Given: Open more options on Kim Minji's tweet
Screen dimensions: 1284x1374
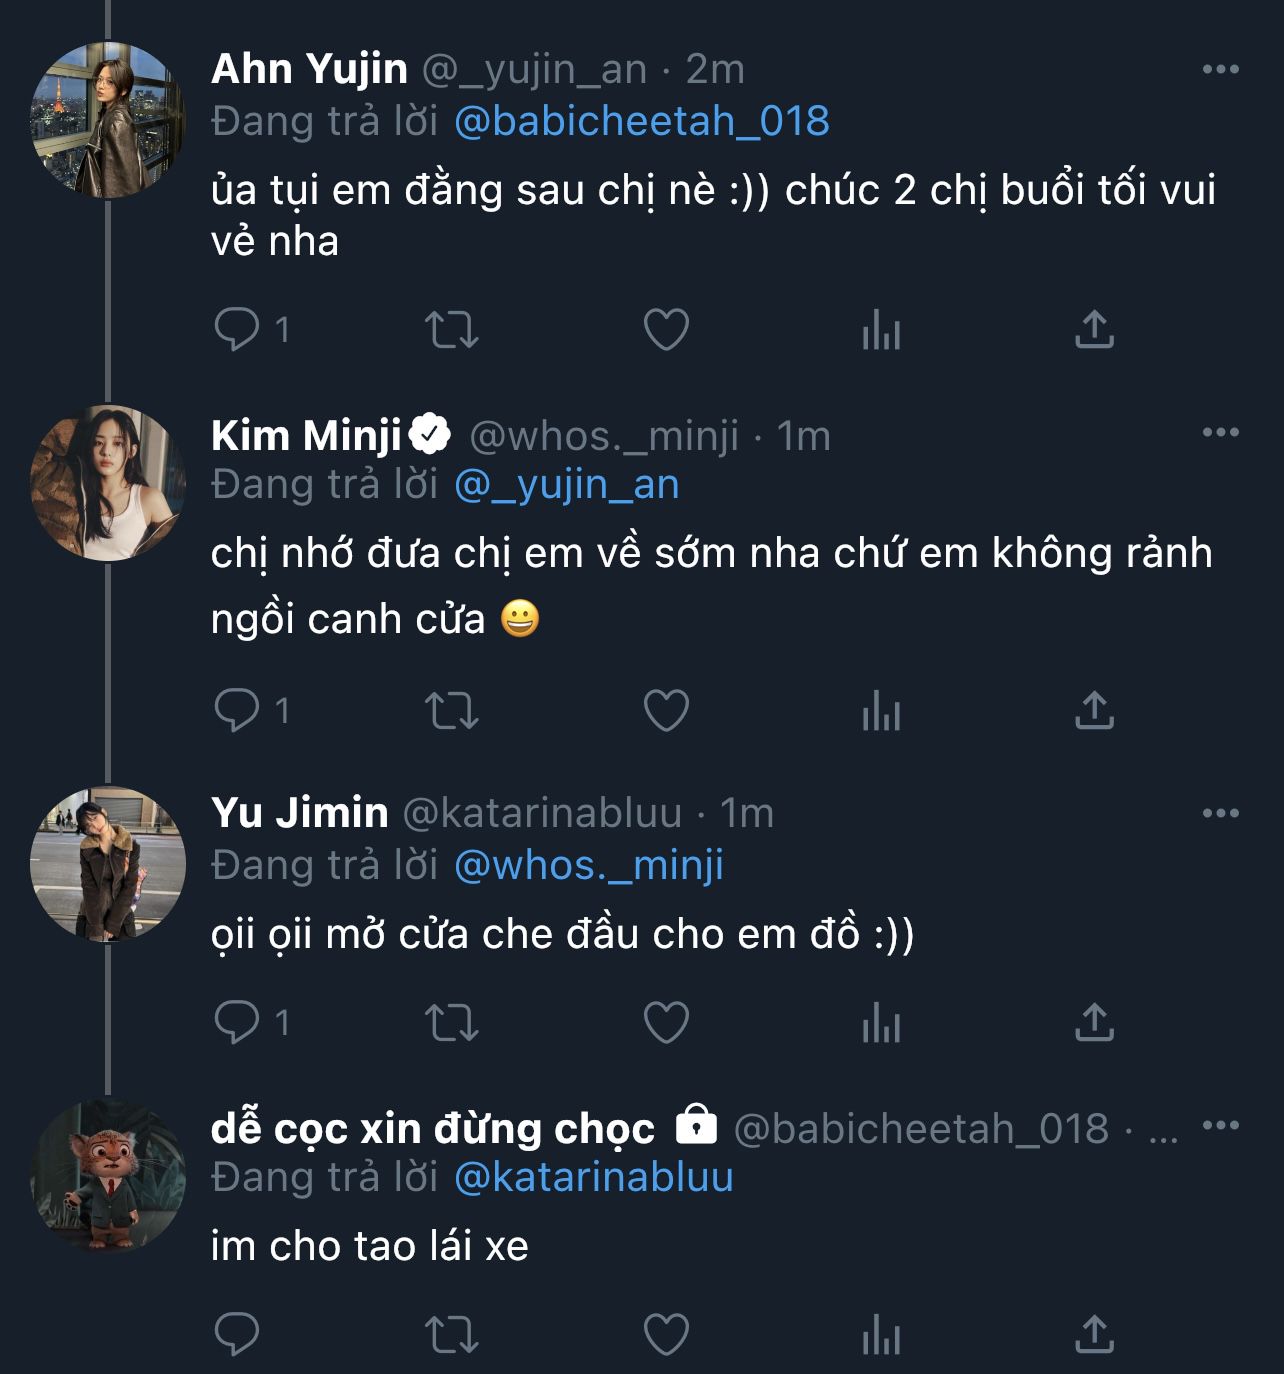Looking at the screenshot, I should coord(1220,432).
